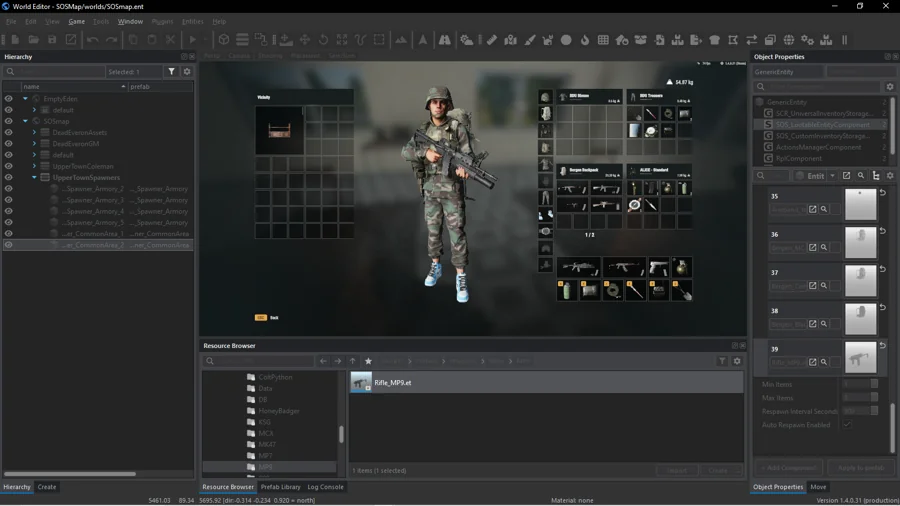Click the Hierarchy horizontal scrollbar
The width and height of the screenshot is (900, 506).
(69, 474)
